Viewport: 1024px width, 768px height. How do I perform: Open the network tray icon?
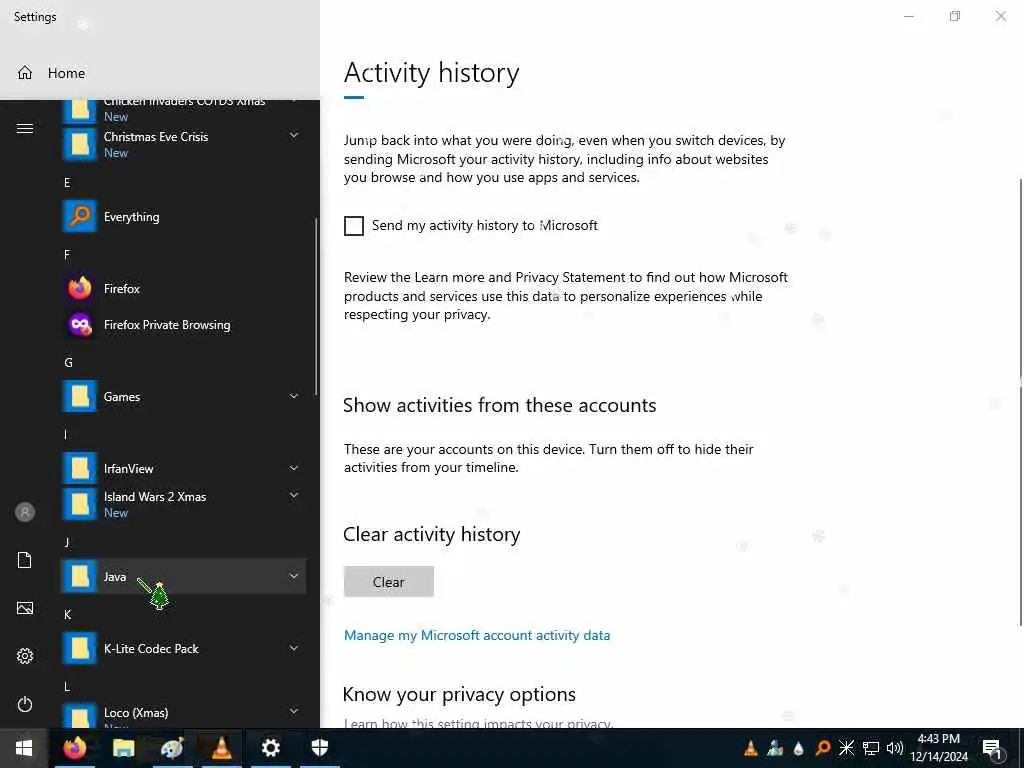(x=871, y=748)
